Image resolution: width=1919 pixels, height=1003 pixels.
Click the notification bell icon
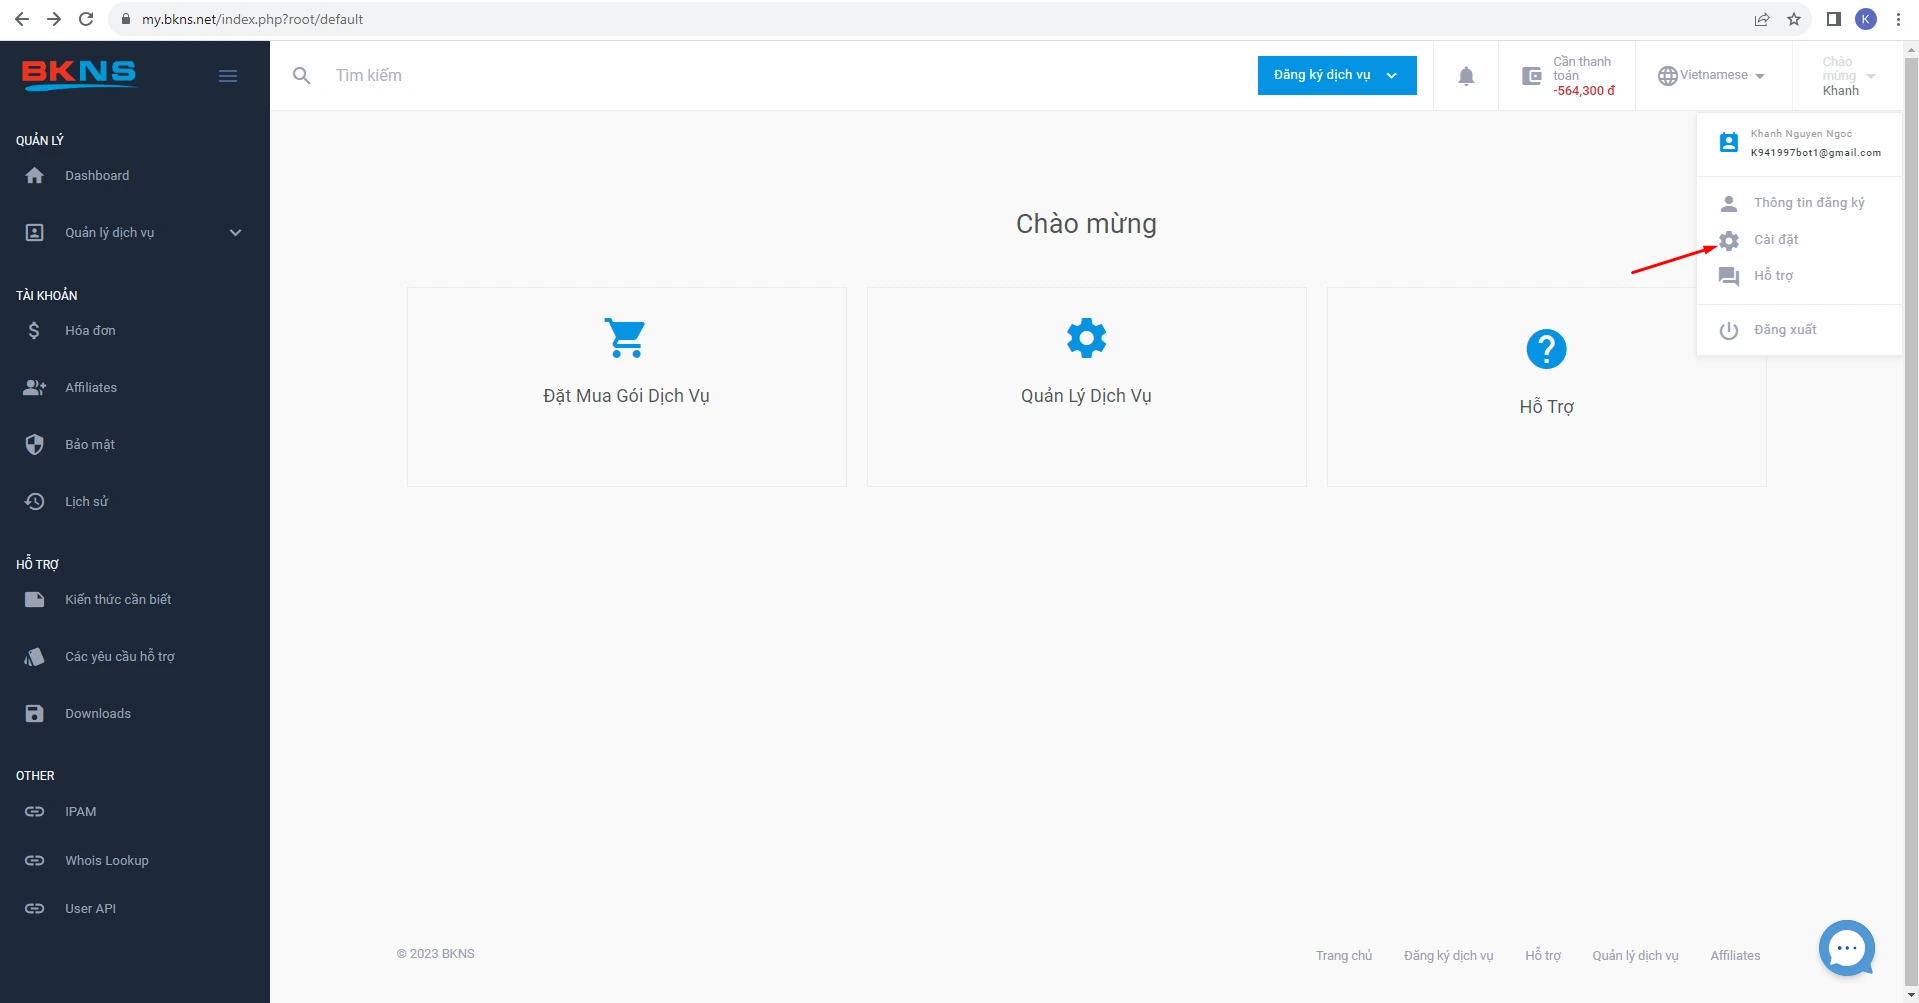coord(1466,76)
